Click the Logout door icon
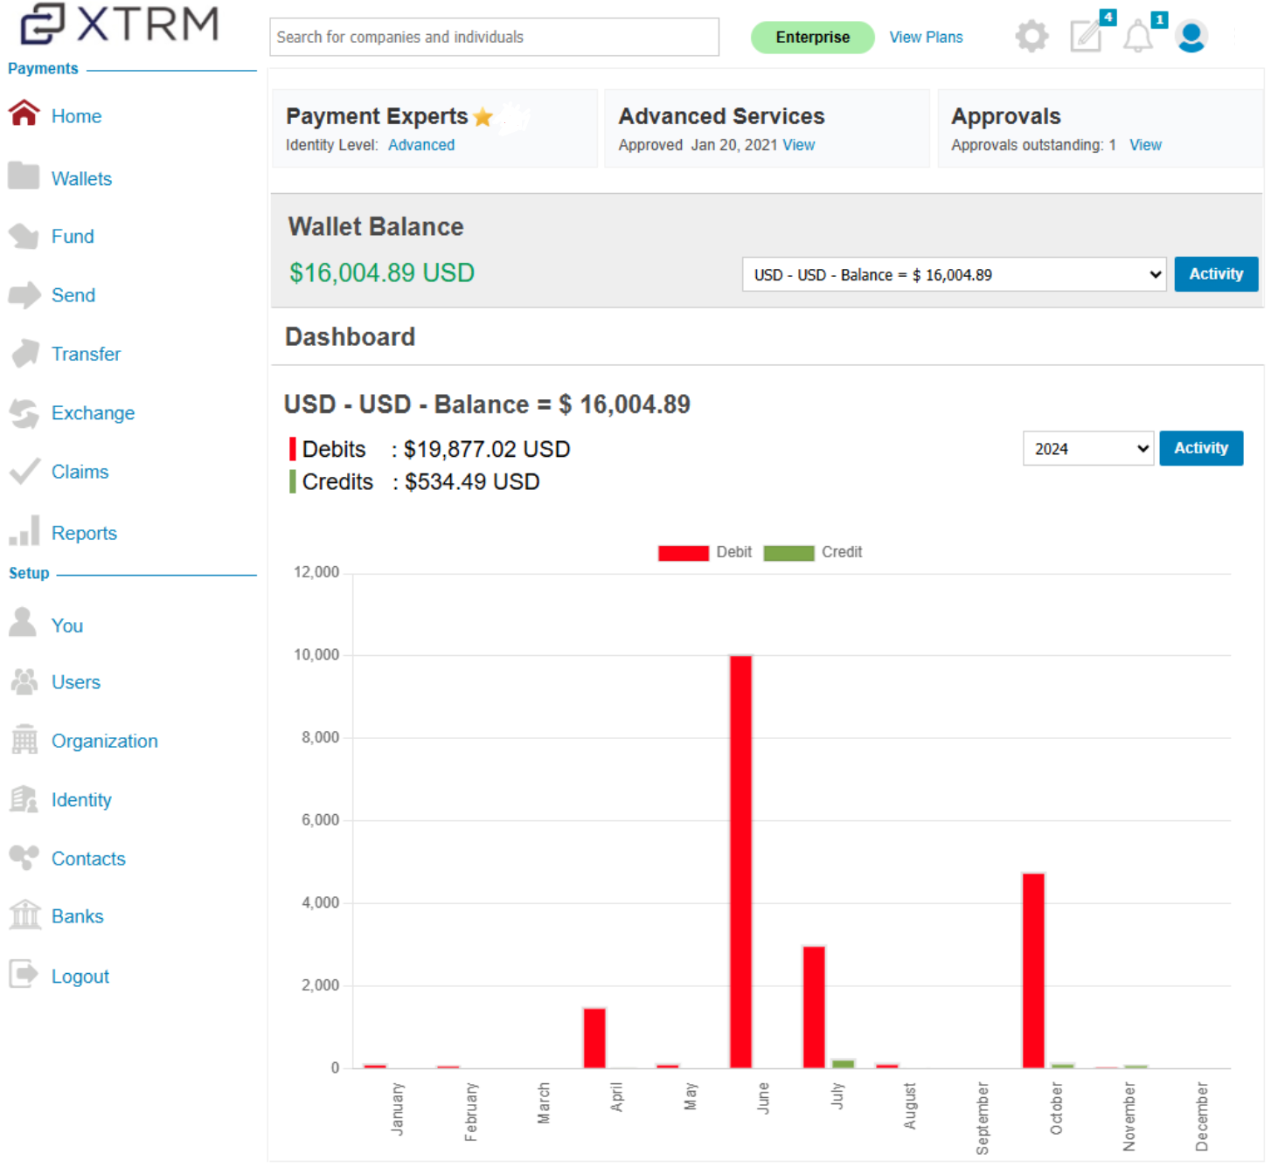The width and height of the screenshot is (1285, 1167). 24,974
